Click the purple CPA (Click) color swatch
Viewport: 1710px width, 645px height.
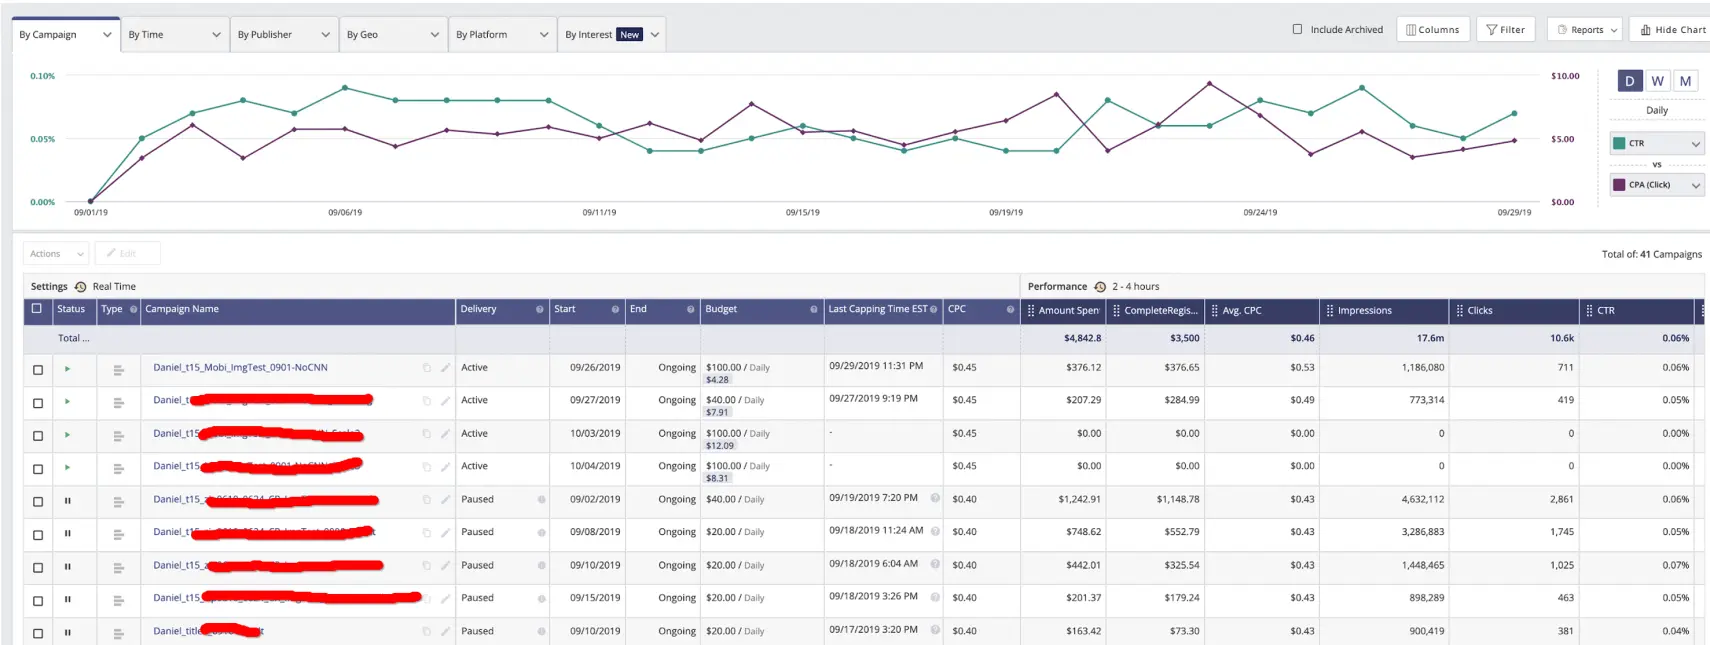point(1619,185)
